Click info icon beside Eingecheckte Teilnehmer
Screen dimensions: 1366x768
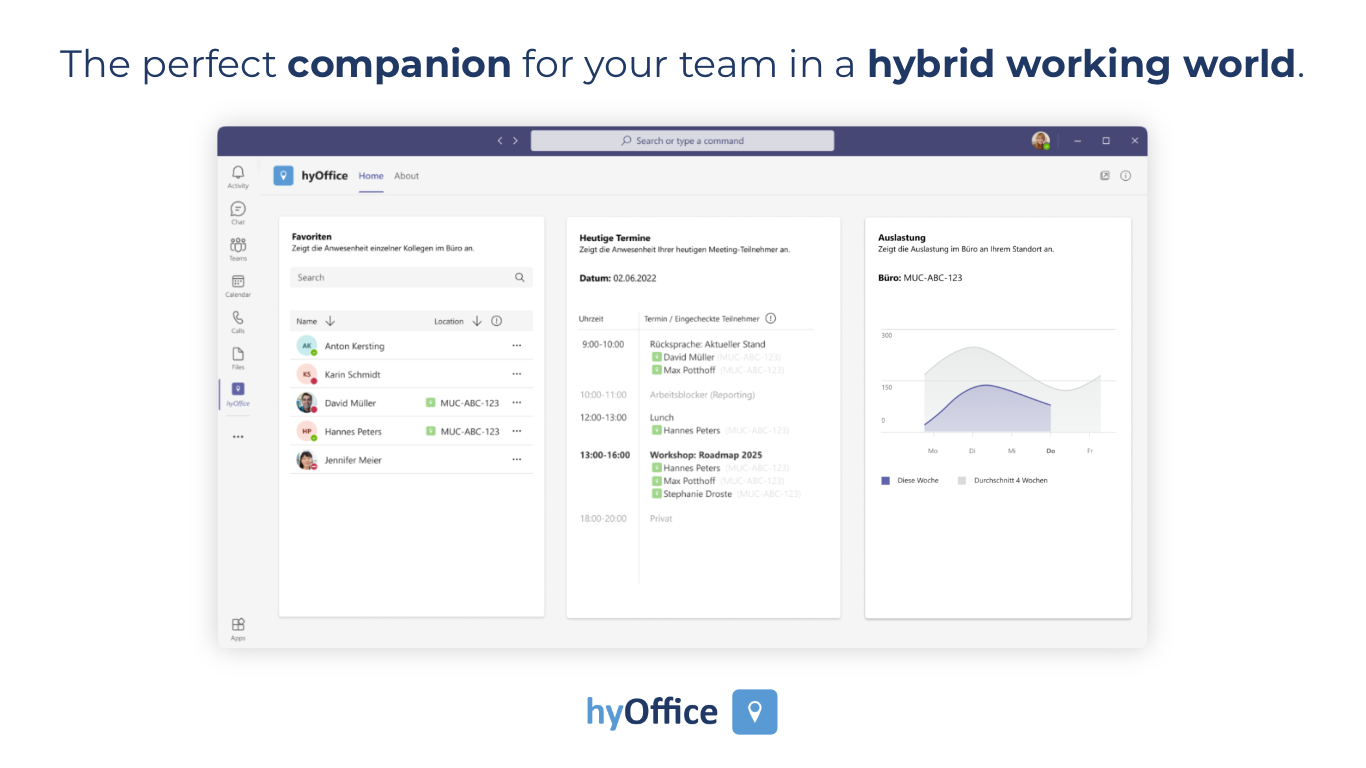(x=770, y=319)
